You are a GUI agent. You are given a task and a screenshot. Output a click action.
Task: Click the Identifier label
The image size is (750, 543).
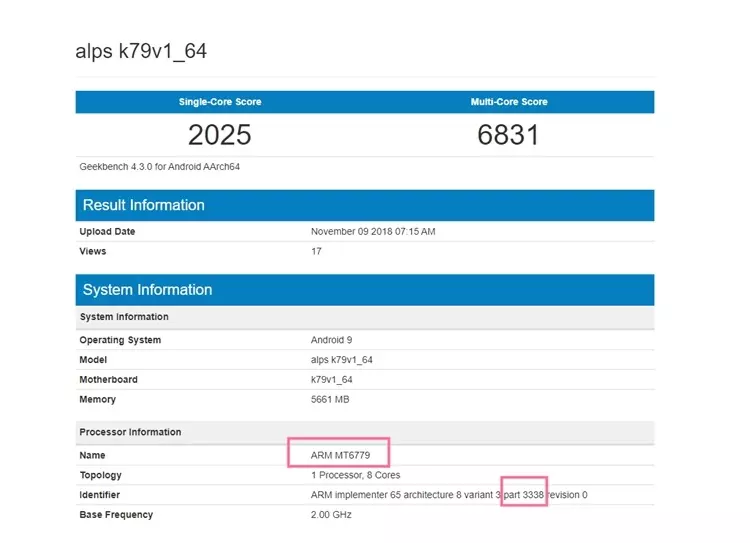[x=99, y=495]
